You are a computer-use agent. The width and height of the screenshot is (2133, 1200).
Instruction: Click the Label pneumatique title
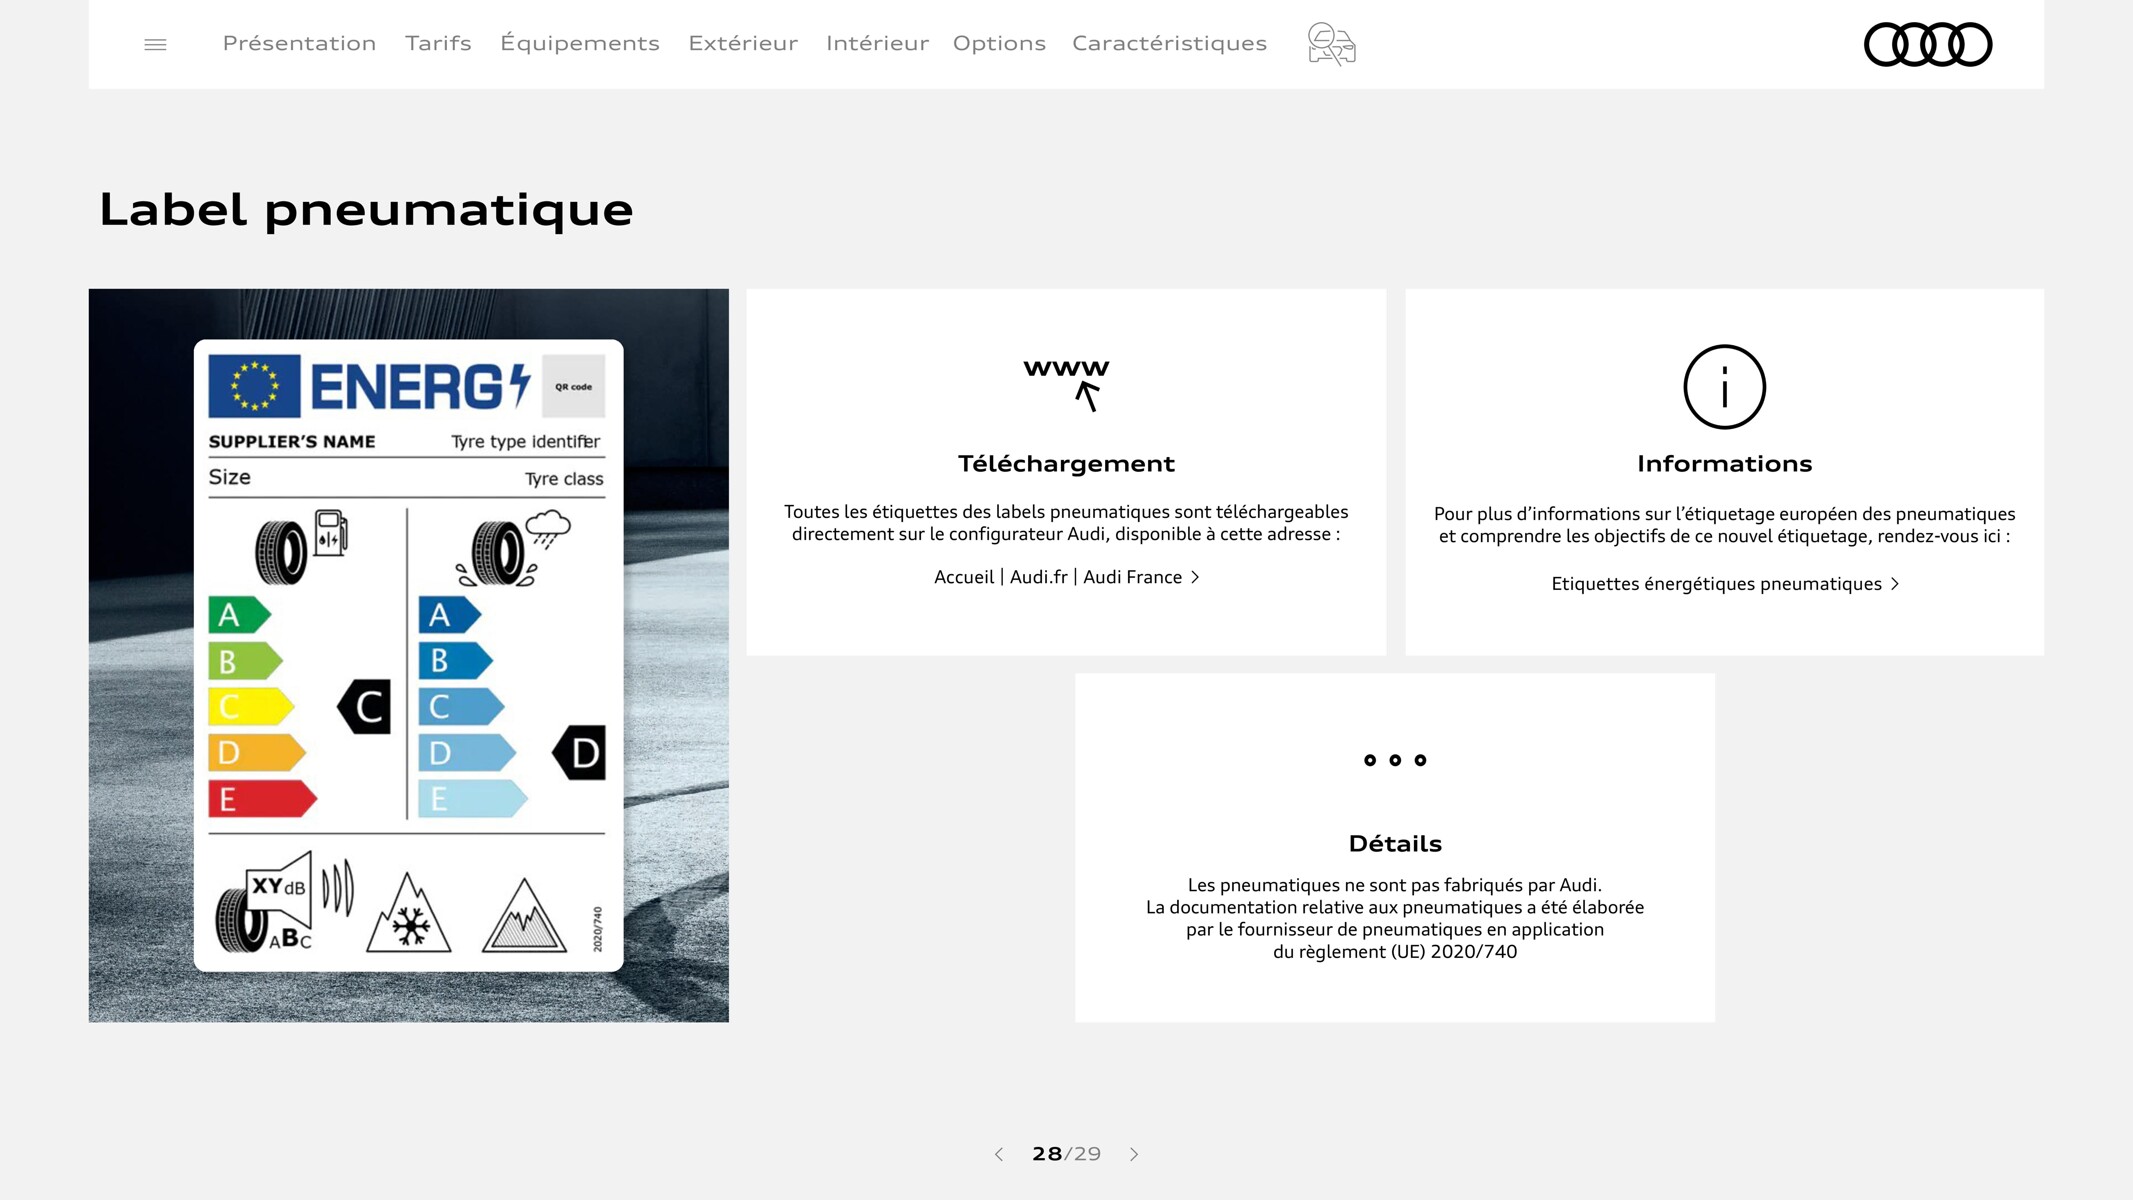point(366,209)
